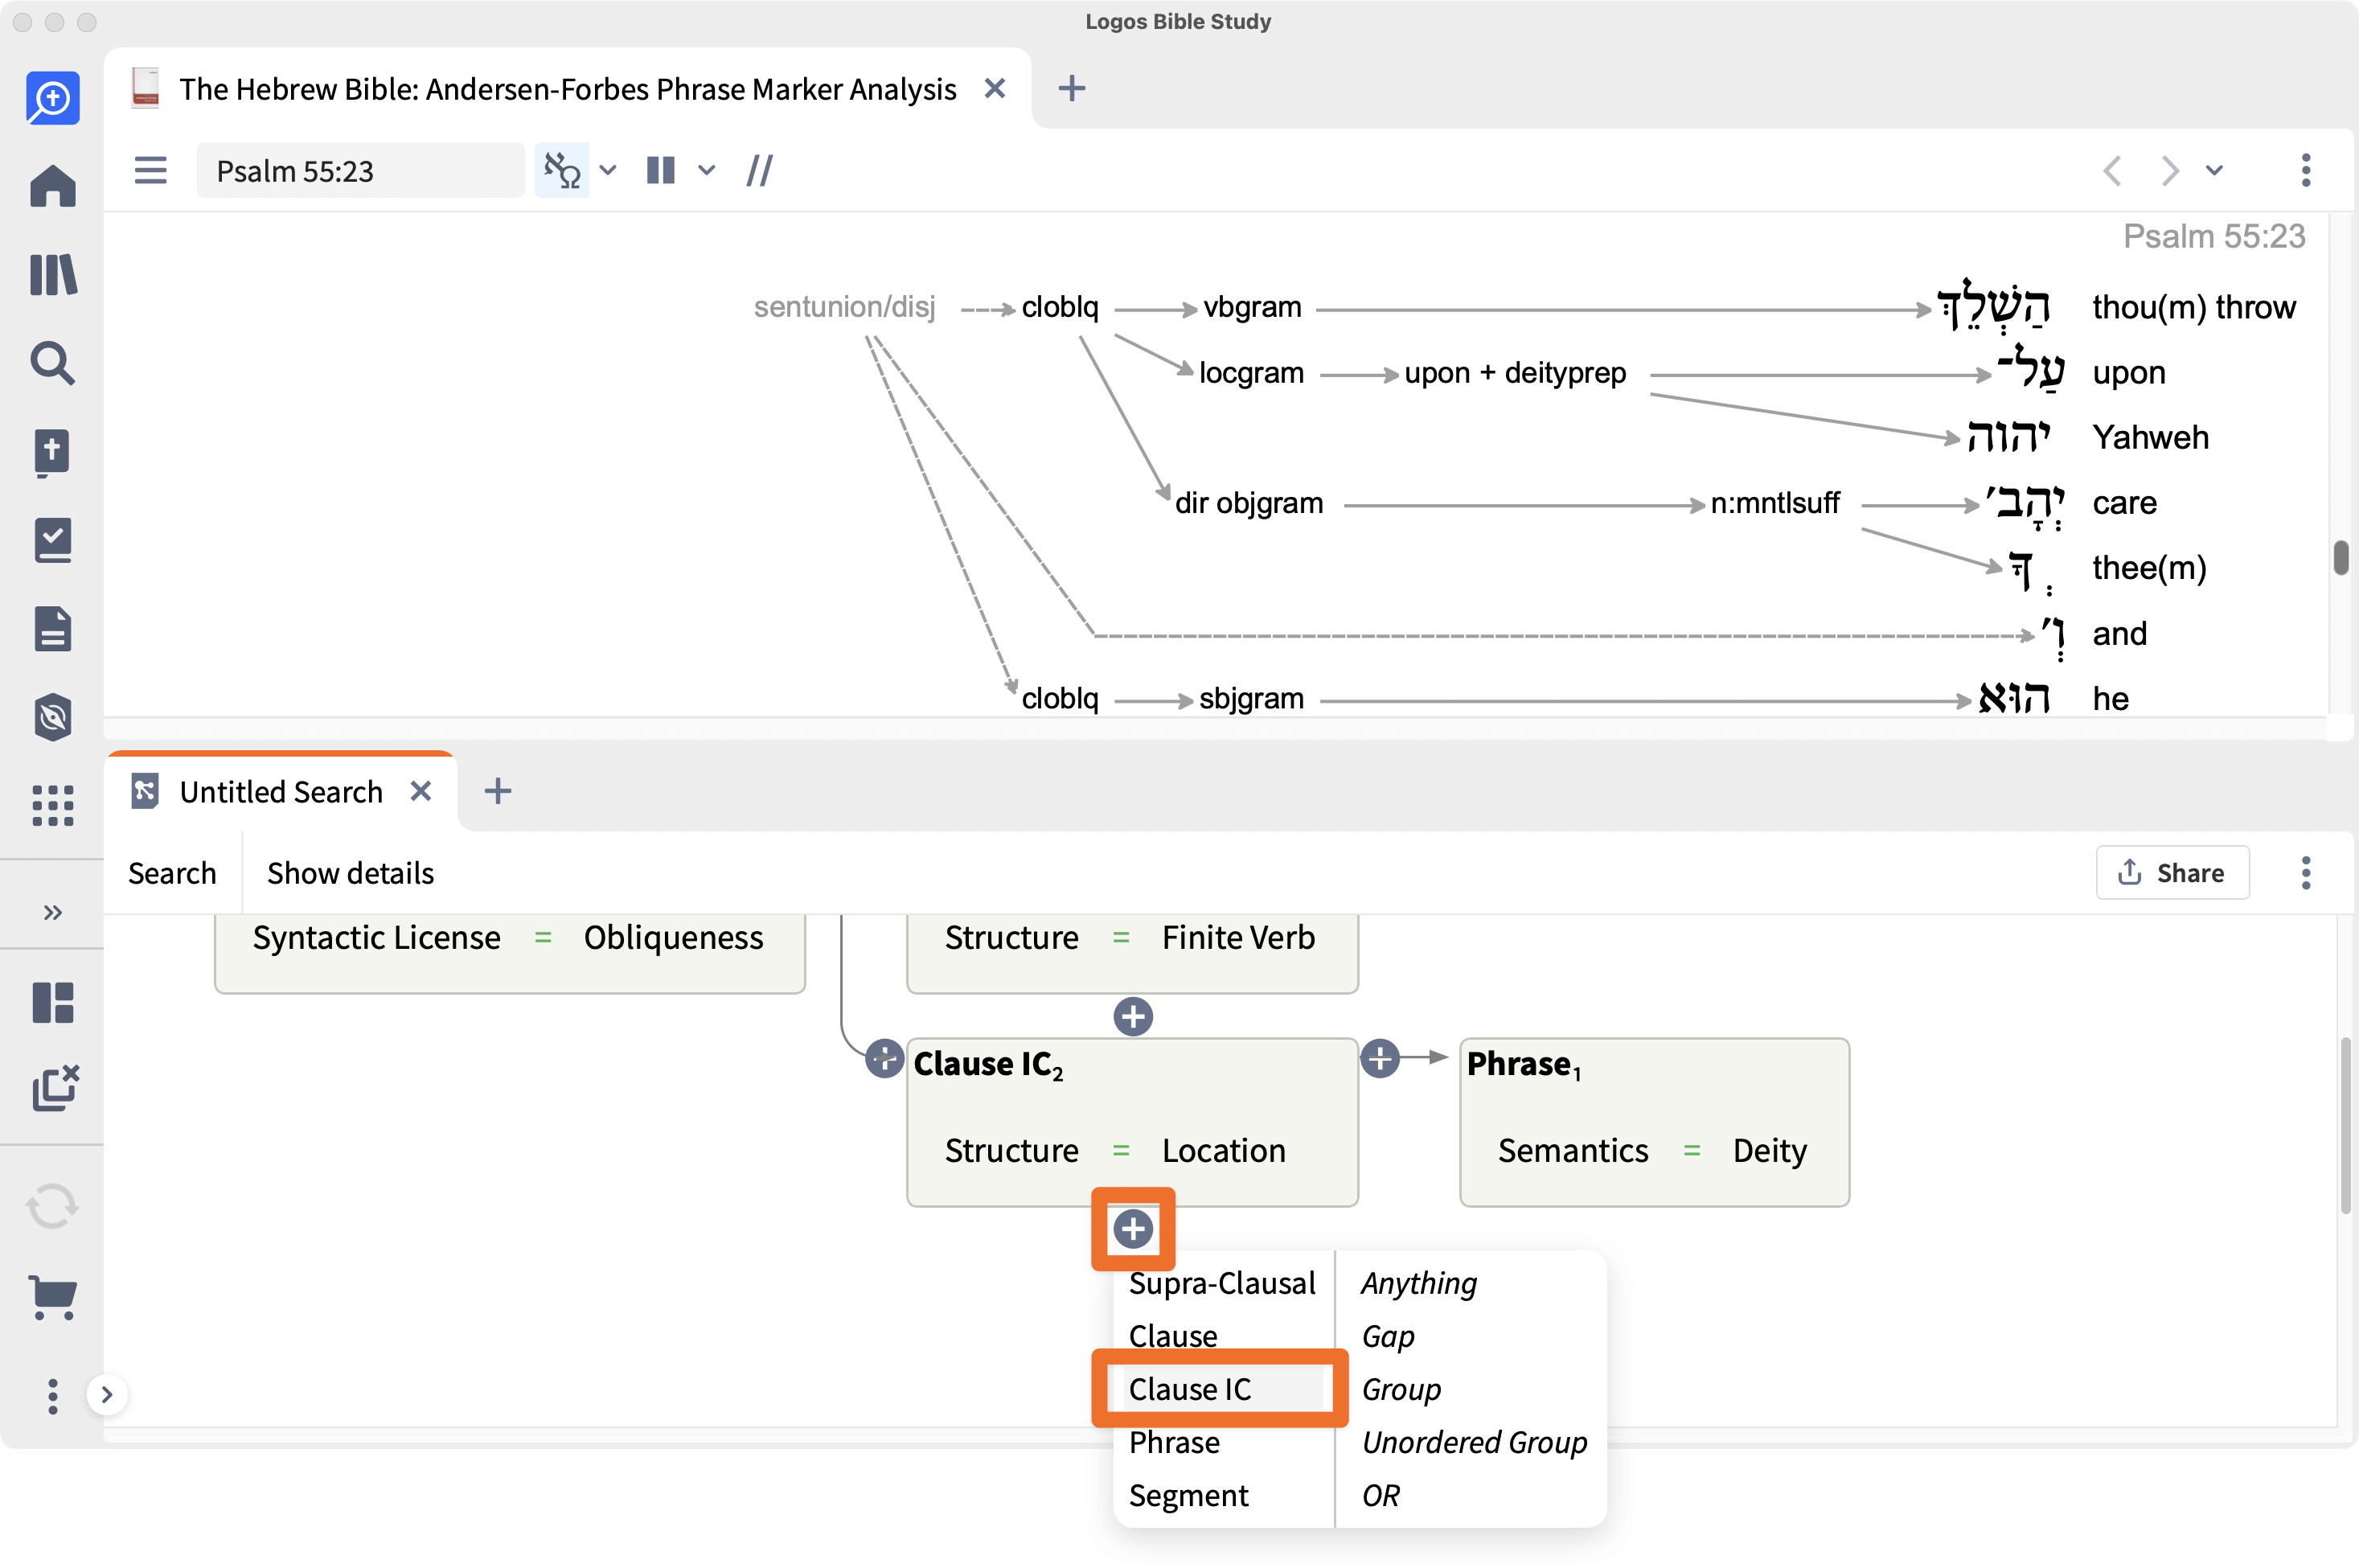Image resolution: width=2359 pixels, height=1568 pixels.
Task: Open the Documents icon in sidebar
Action: 52,629
